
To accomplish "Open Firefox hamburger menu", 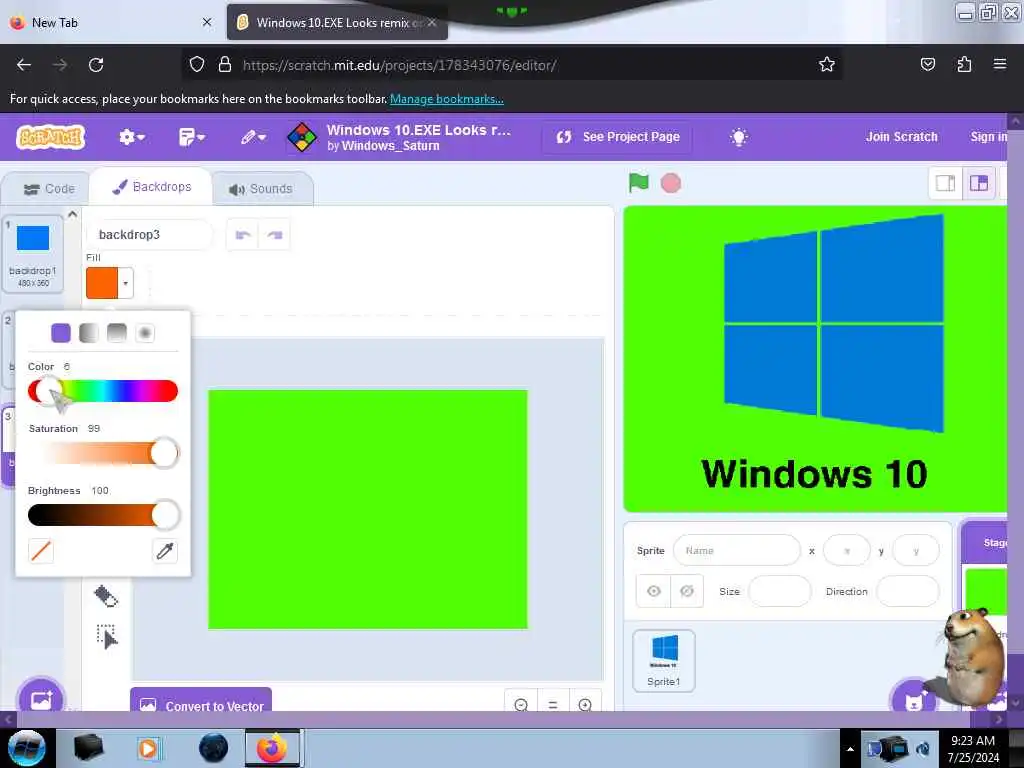I will (x=1000, y=65).
